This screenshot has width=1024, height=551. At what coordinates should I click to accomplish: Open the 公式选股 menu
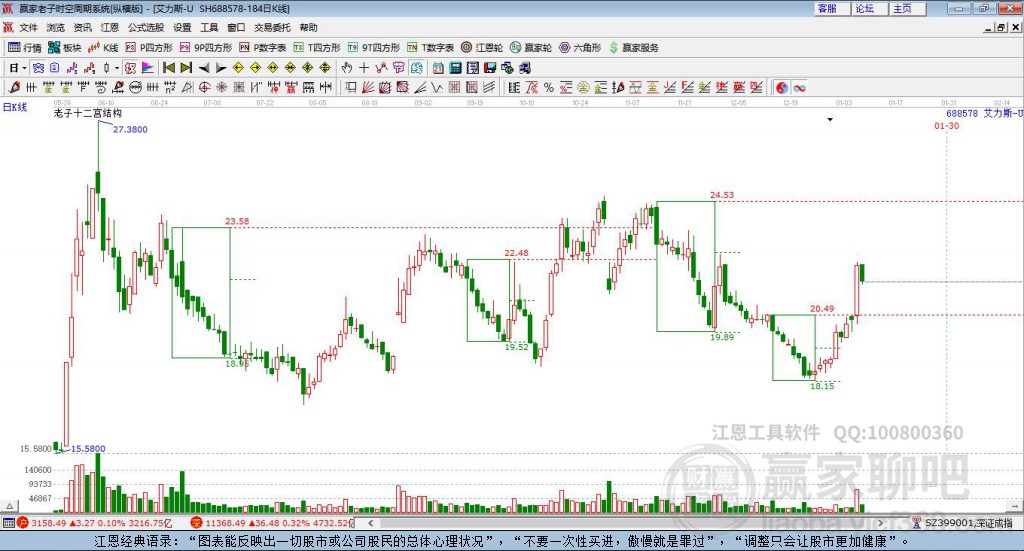[146, 27]
